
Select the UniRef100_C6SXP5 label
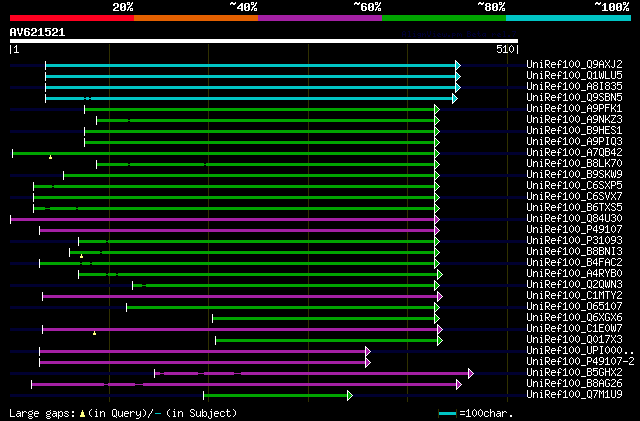click(x=574, y=185)
